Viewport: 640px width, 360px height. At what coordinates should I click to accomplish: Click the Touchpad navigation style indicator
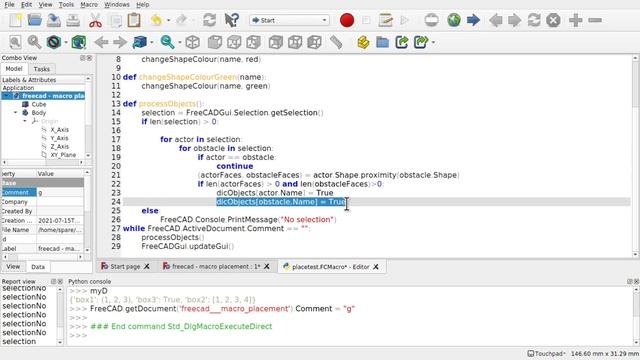click(x=547, y=353)
